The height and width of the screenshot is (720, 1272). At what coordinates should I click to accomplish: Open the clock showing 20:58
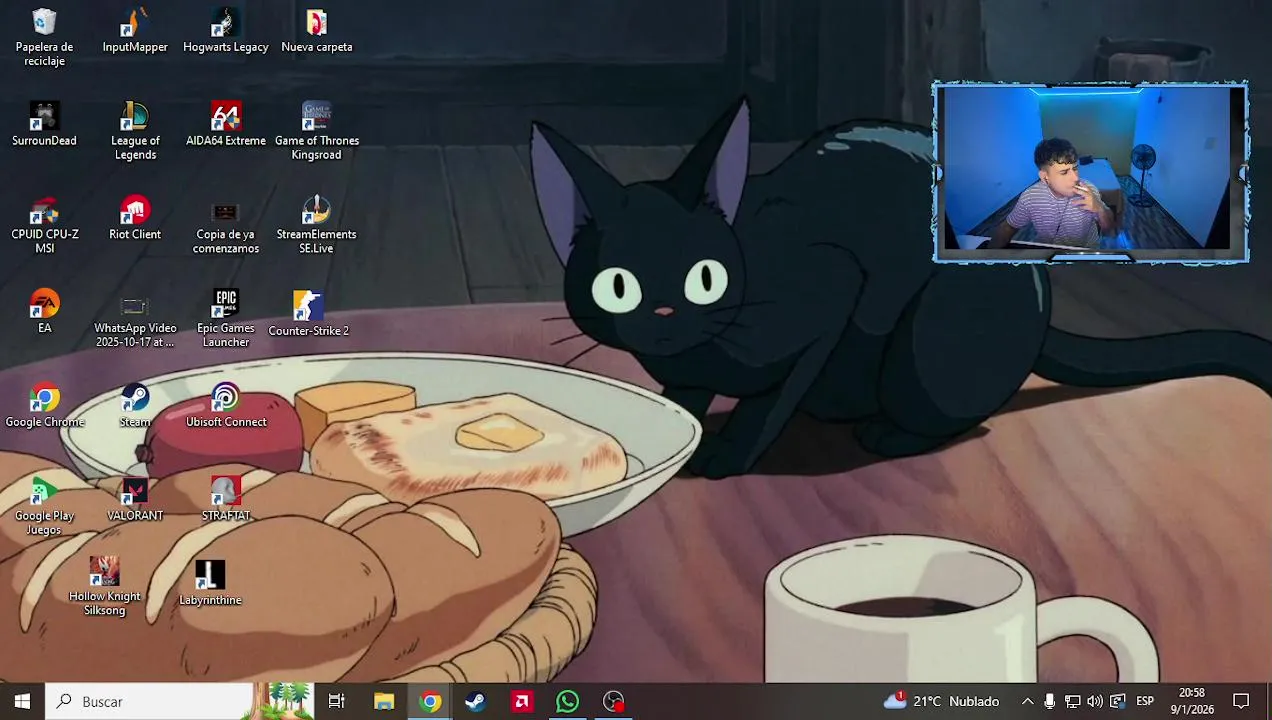coord(1192,701)
